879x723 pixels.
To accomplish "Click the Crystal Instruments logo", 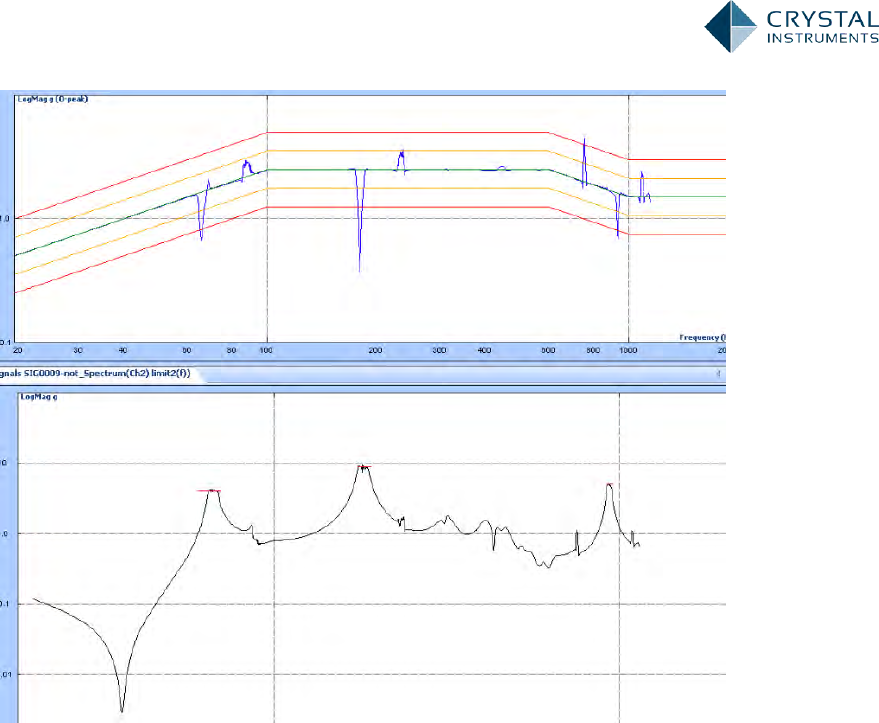I will 791,26.
